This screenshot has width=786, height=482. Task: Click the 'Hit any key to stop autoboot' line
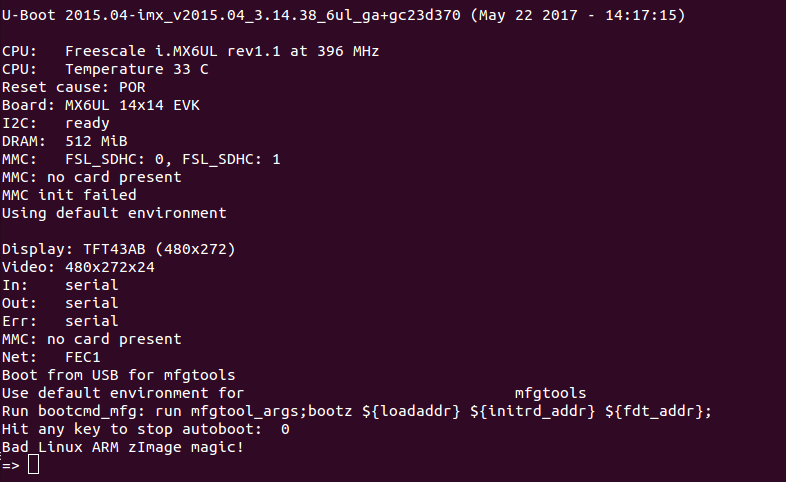click(146, 429)
